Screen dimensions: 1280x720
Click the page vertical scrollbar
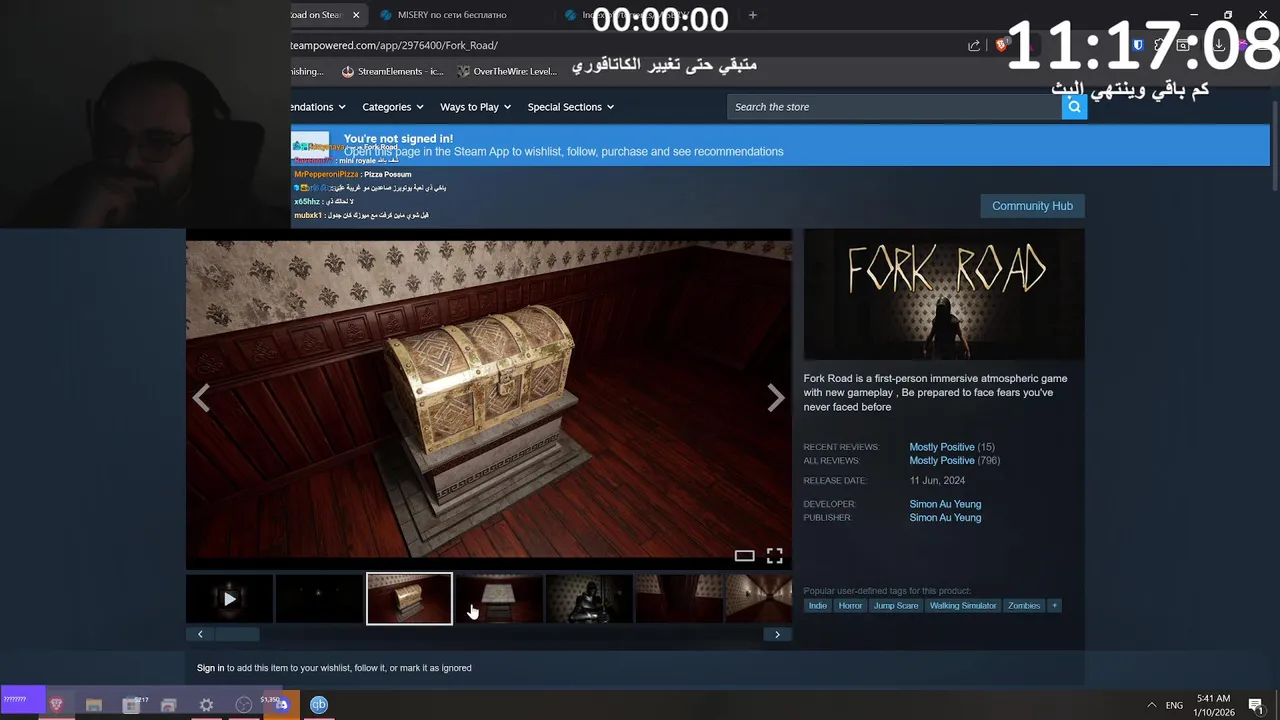tap(1274, 145)
